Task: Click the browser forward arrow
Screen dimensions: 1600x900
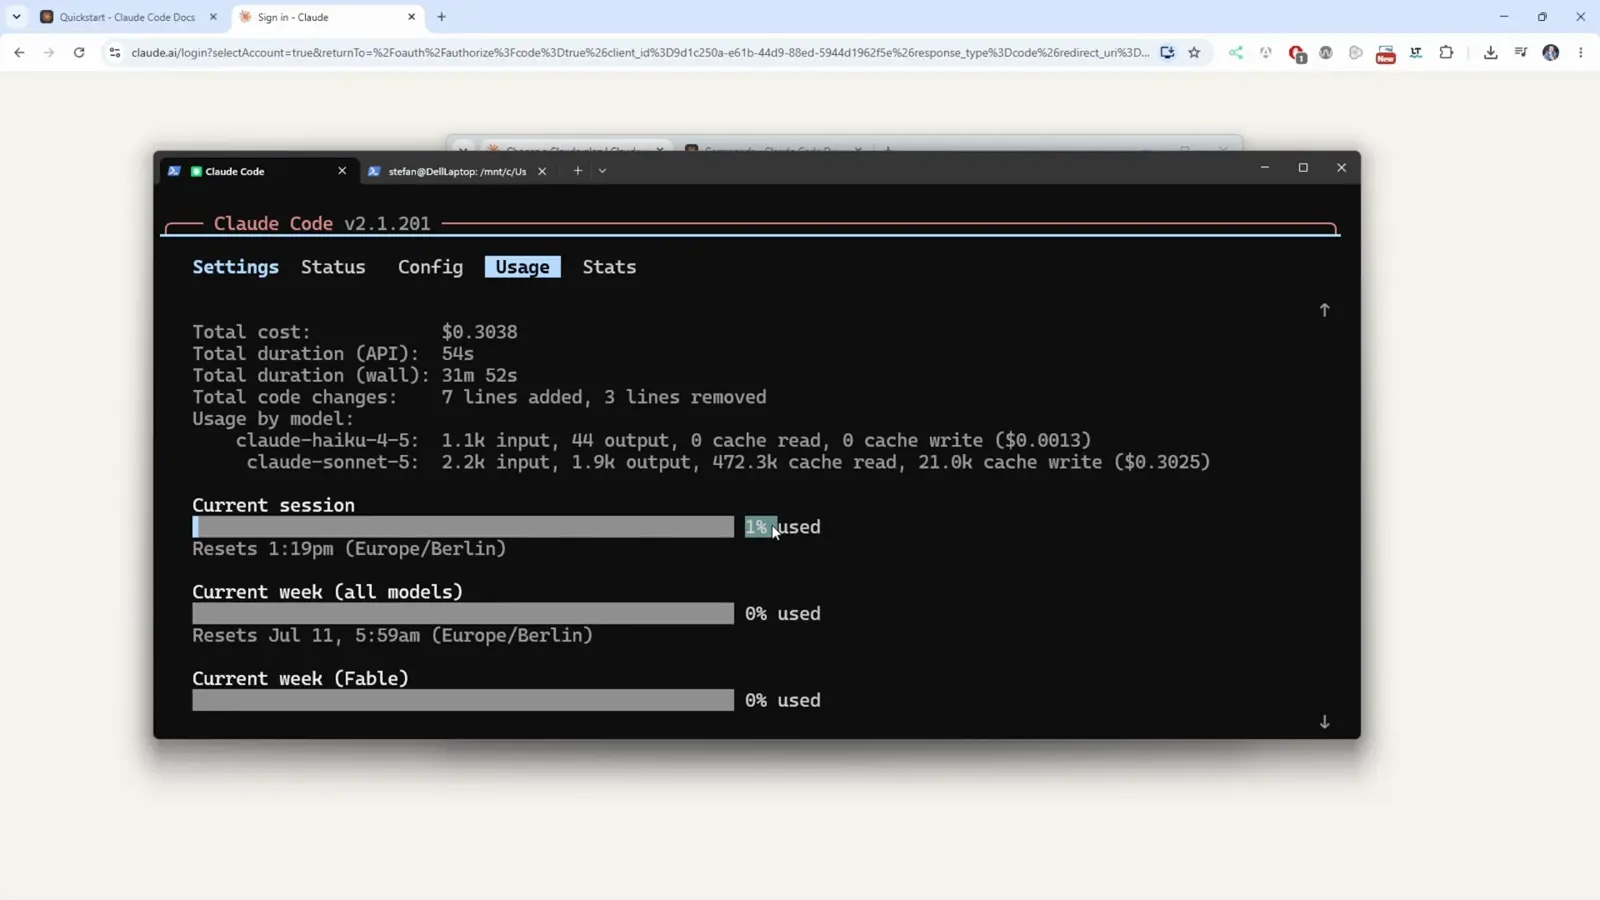Action: tap(48, 53)
